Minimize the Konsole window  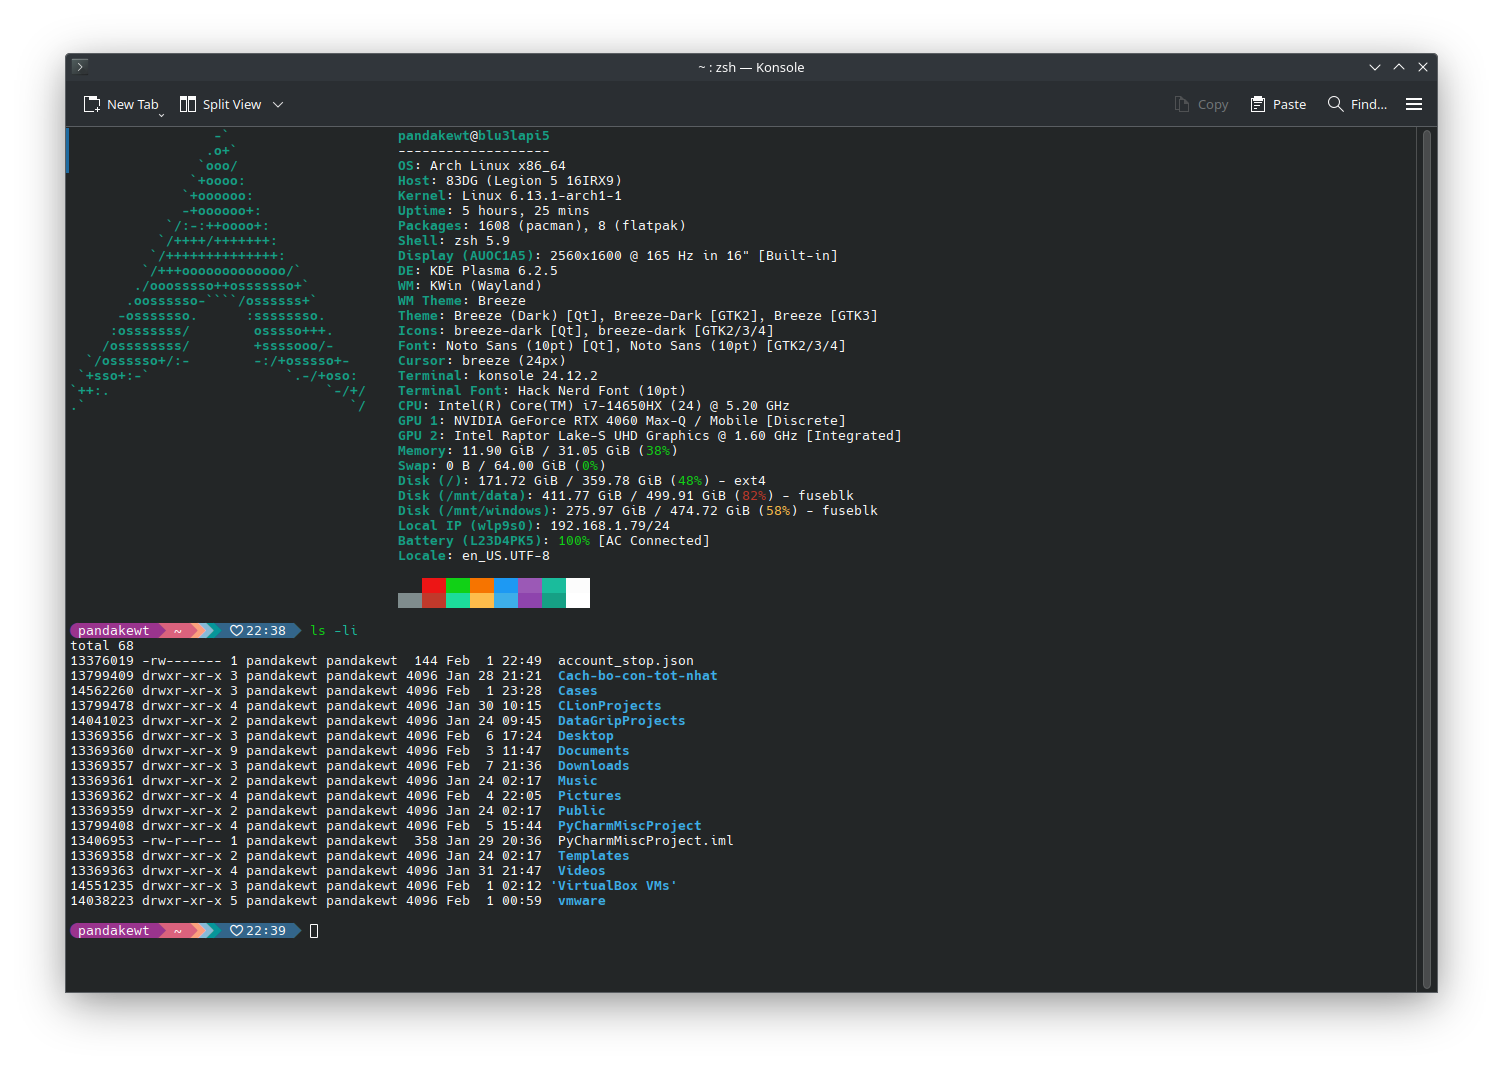(x=1375, y=67)
